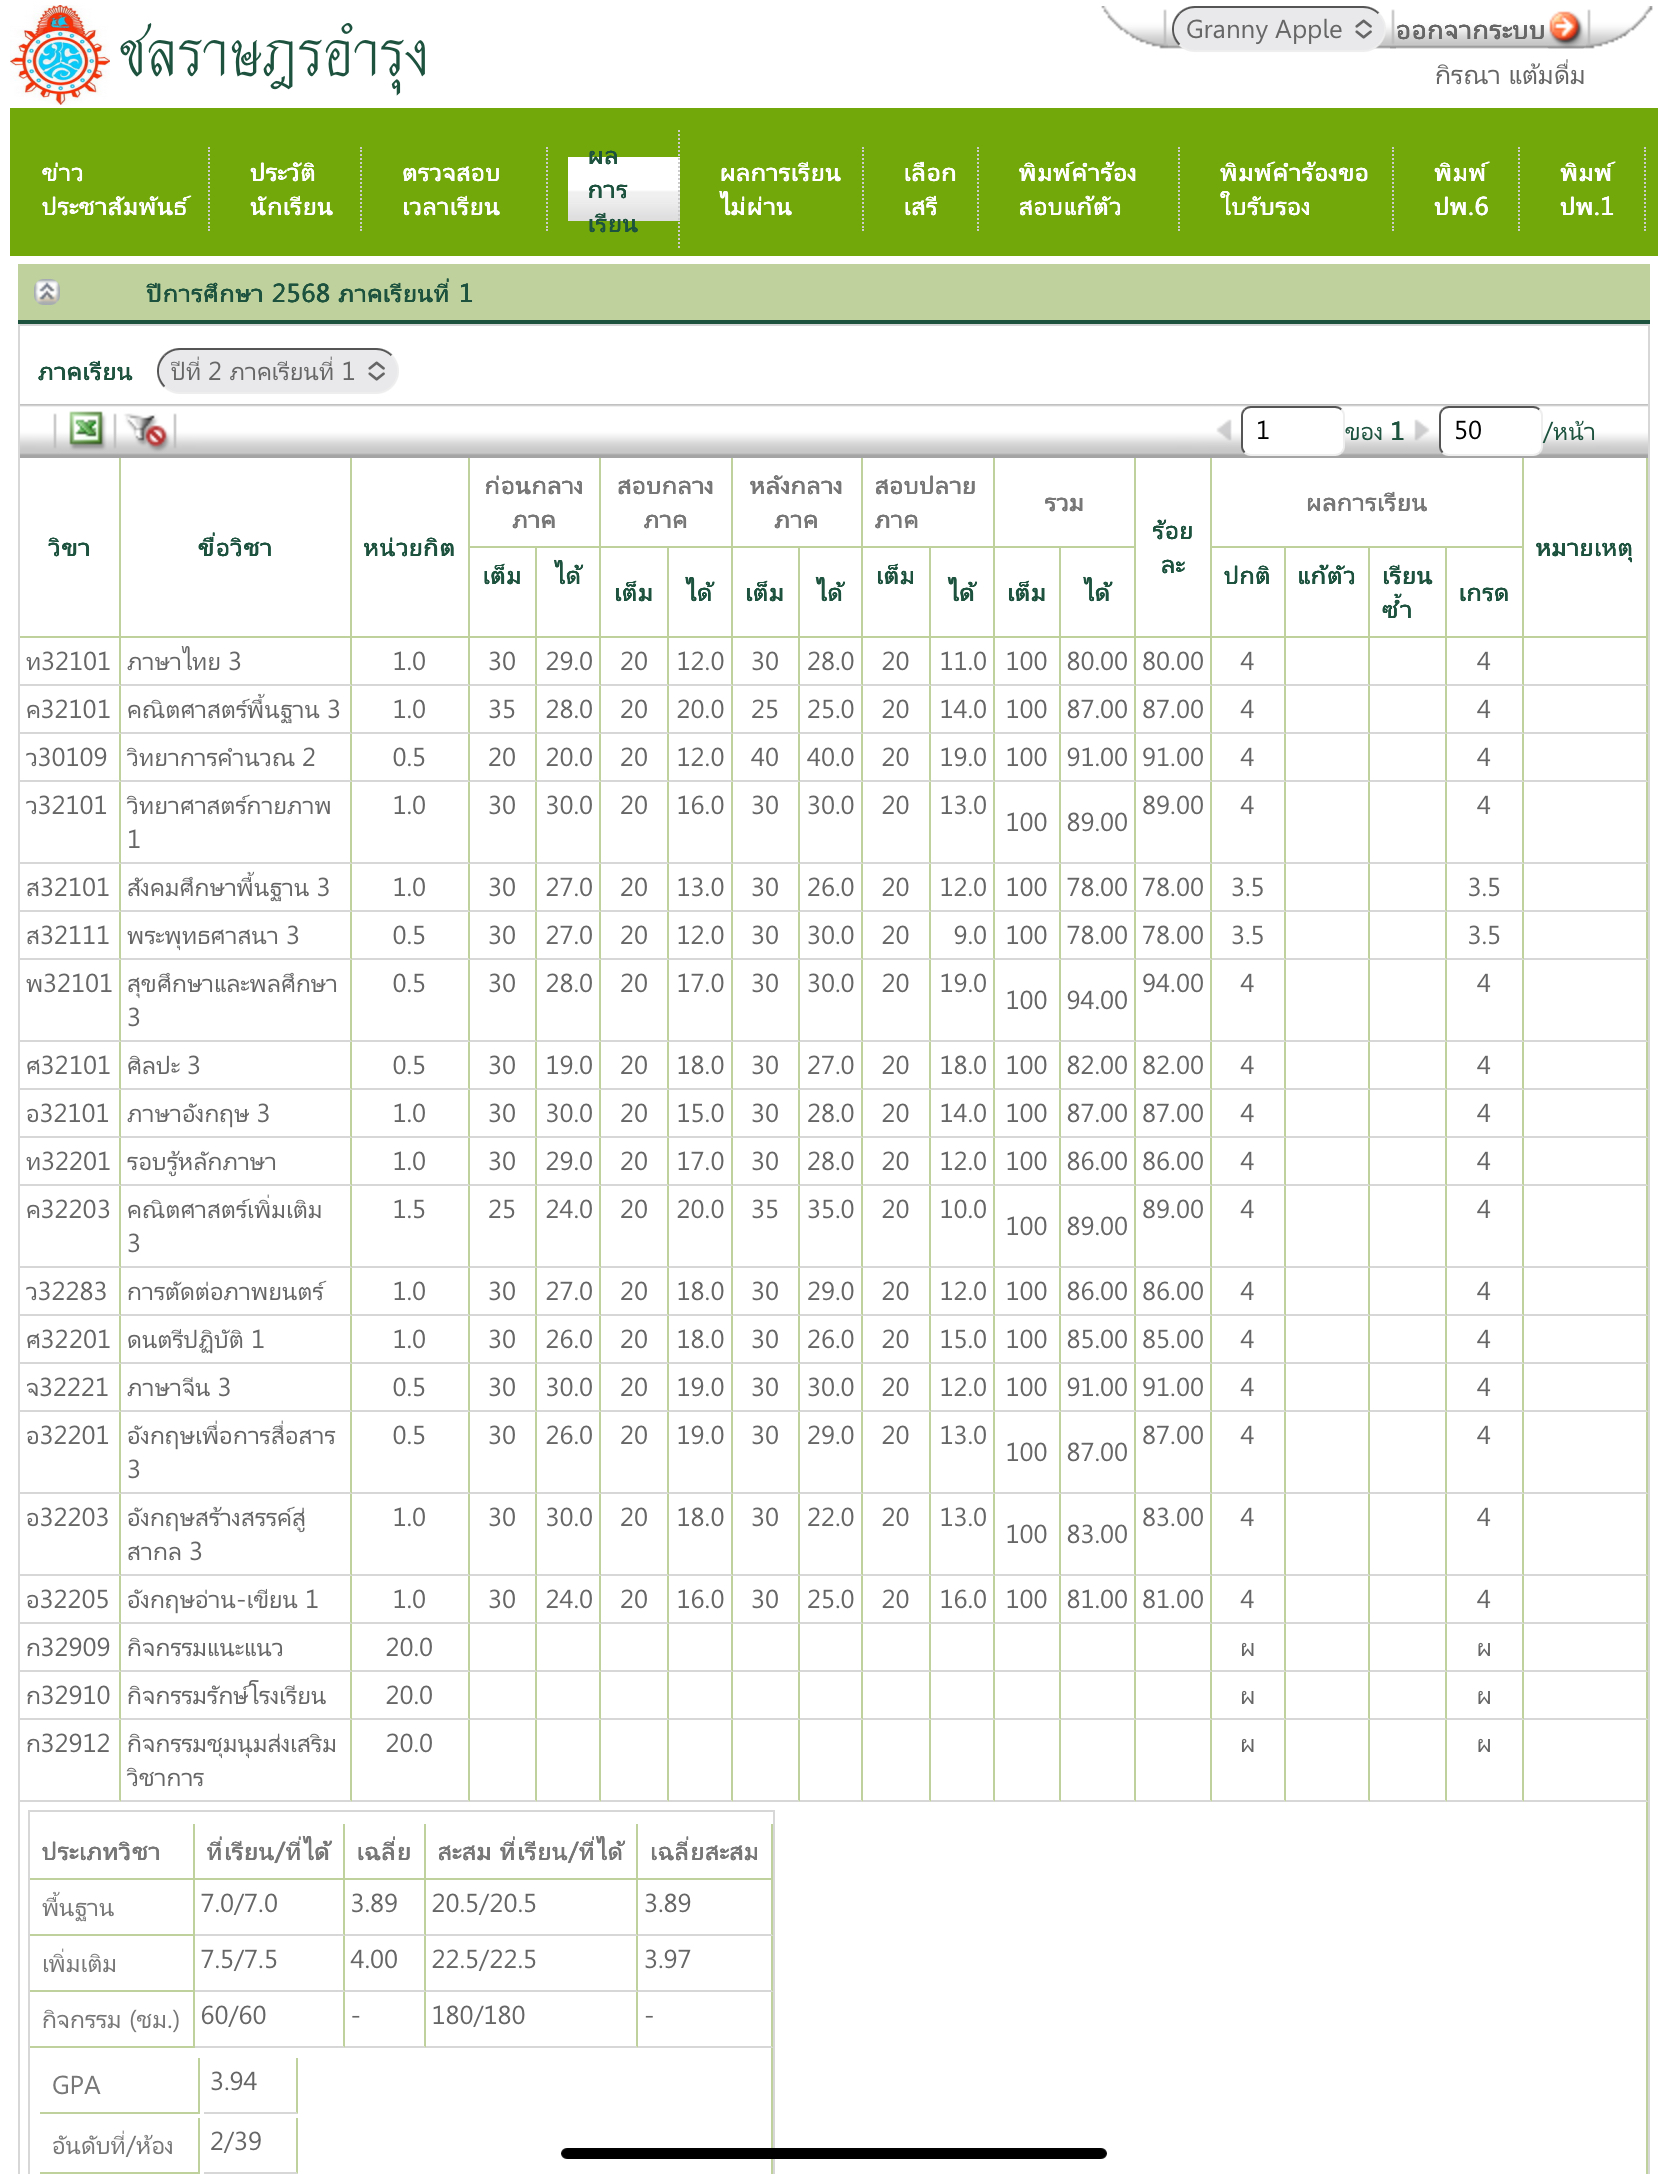Click the พิมพ์ ปพ.6 button
This screenshot has height=2174, width=1668.
(1459, 189)
